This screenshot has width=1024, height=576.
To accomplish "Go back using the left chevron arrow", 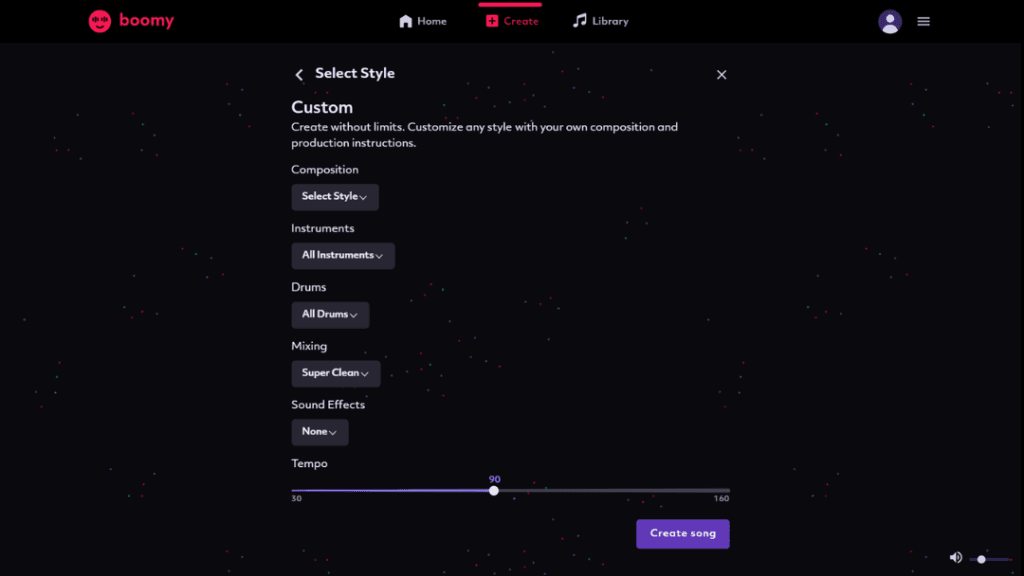I will click(299, 74).
